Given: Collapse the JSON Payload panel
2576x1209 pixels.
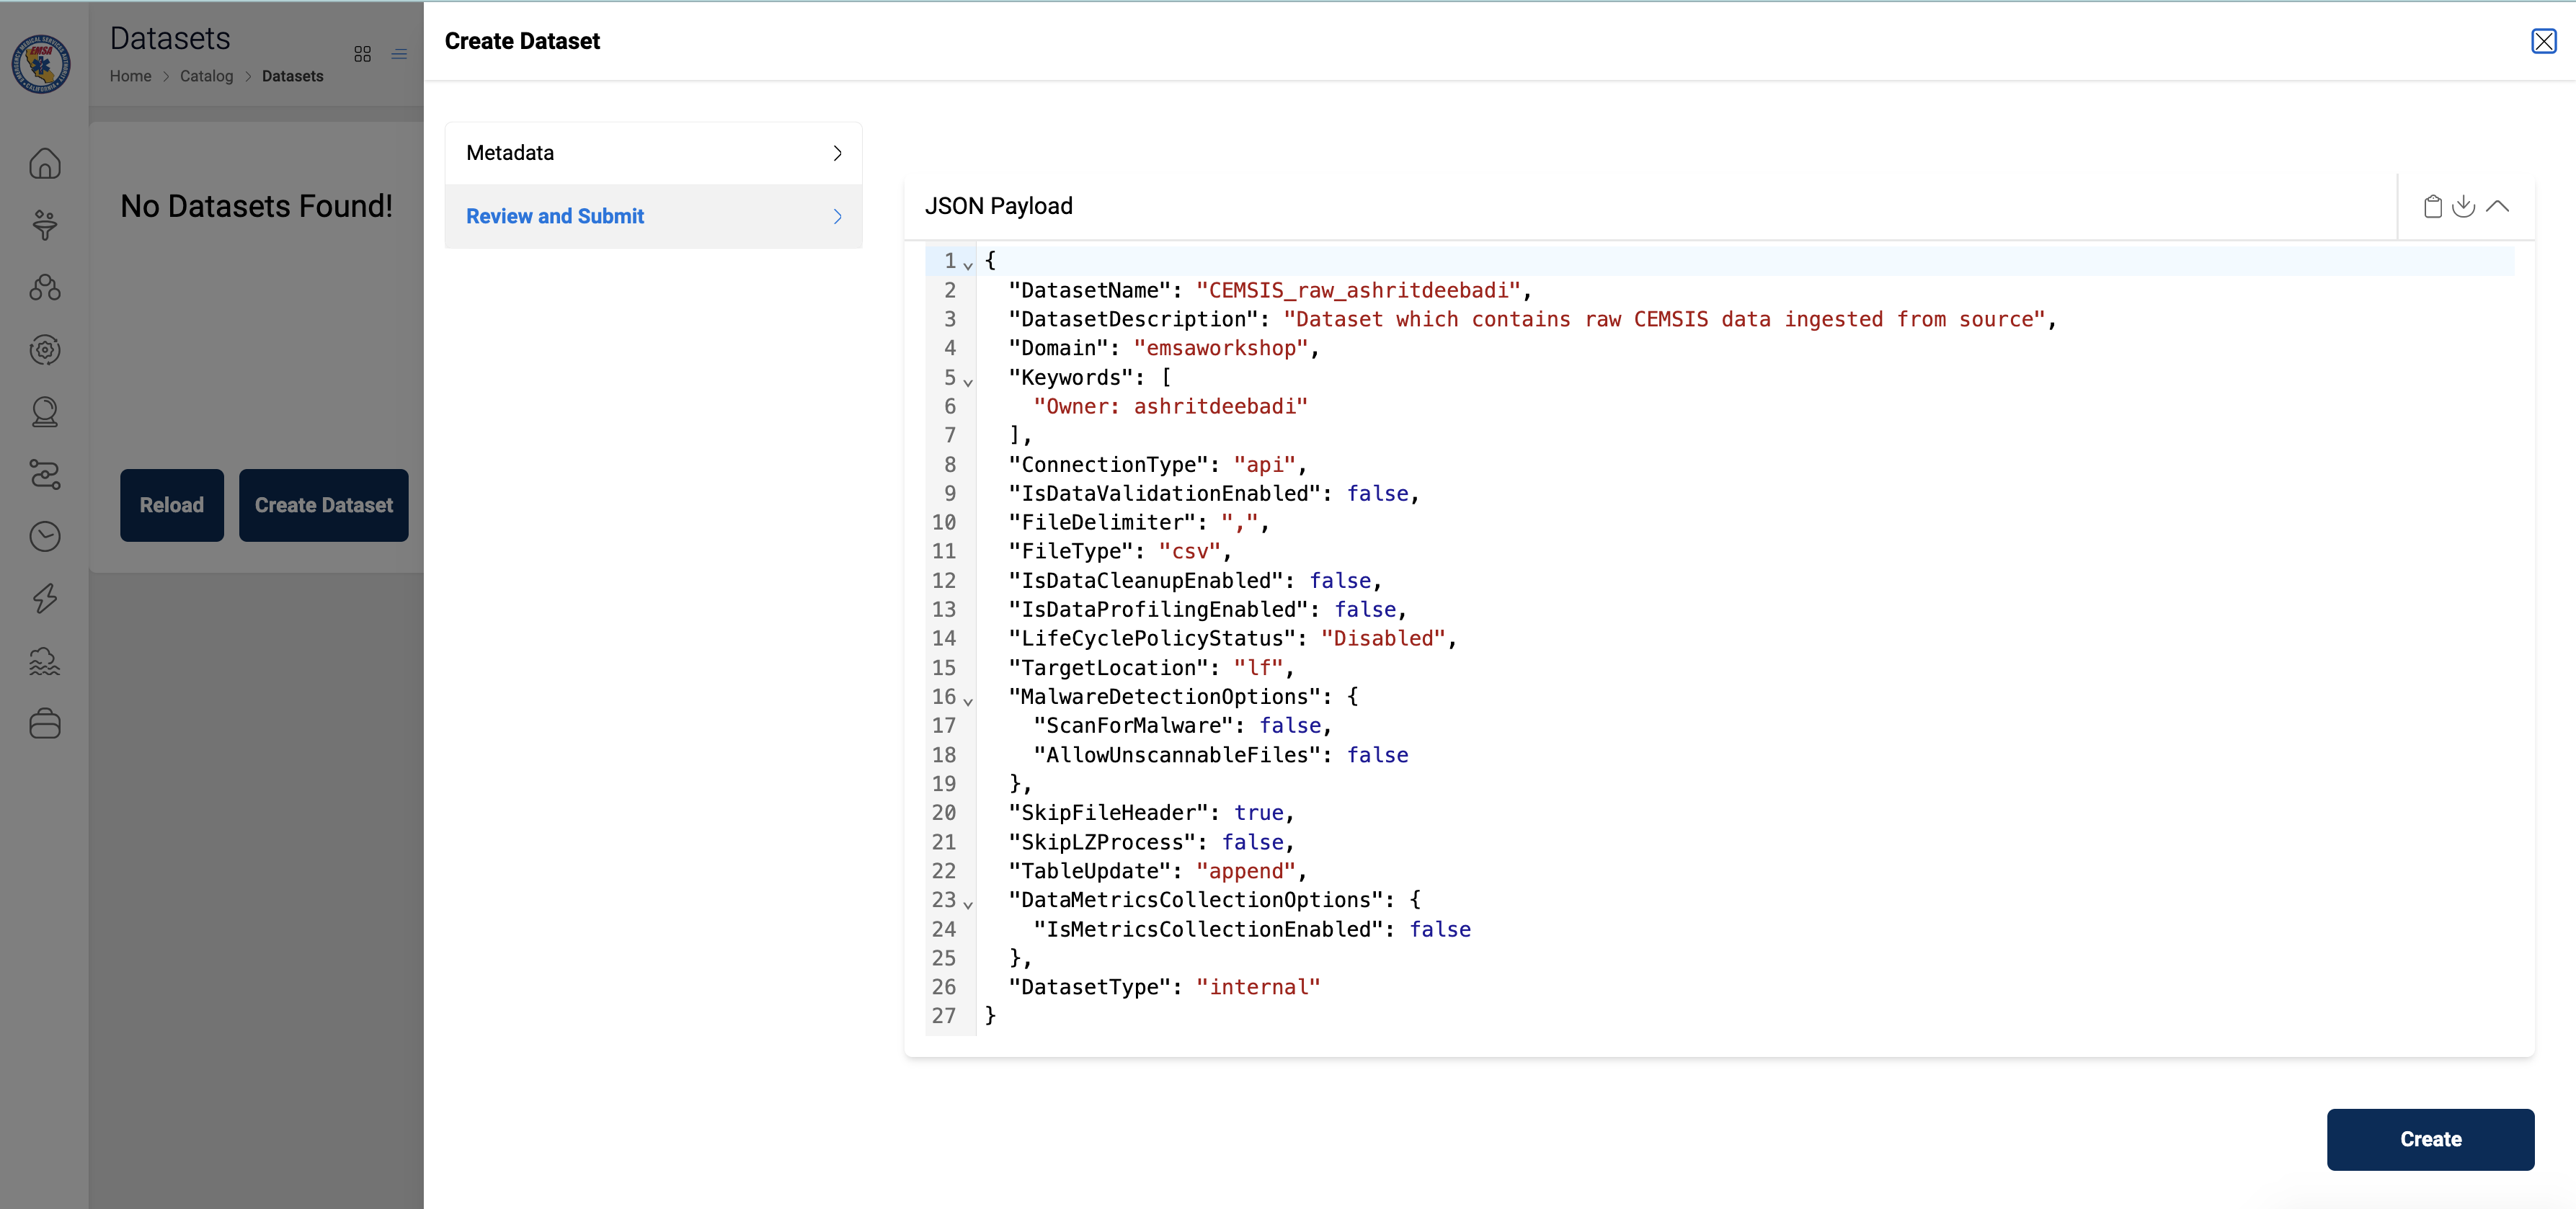Looking at the screenshot, I should coord(2497,206).
